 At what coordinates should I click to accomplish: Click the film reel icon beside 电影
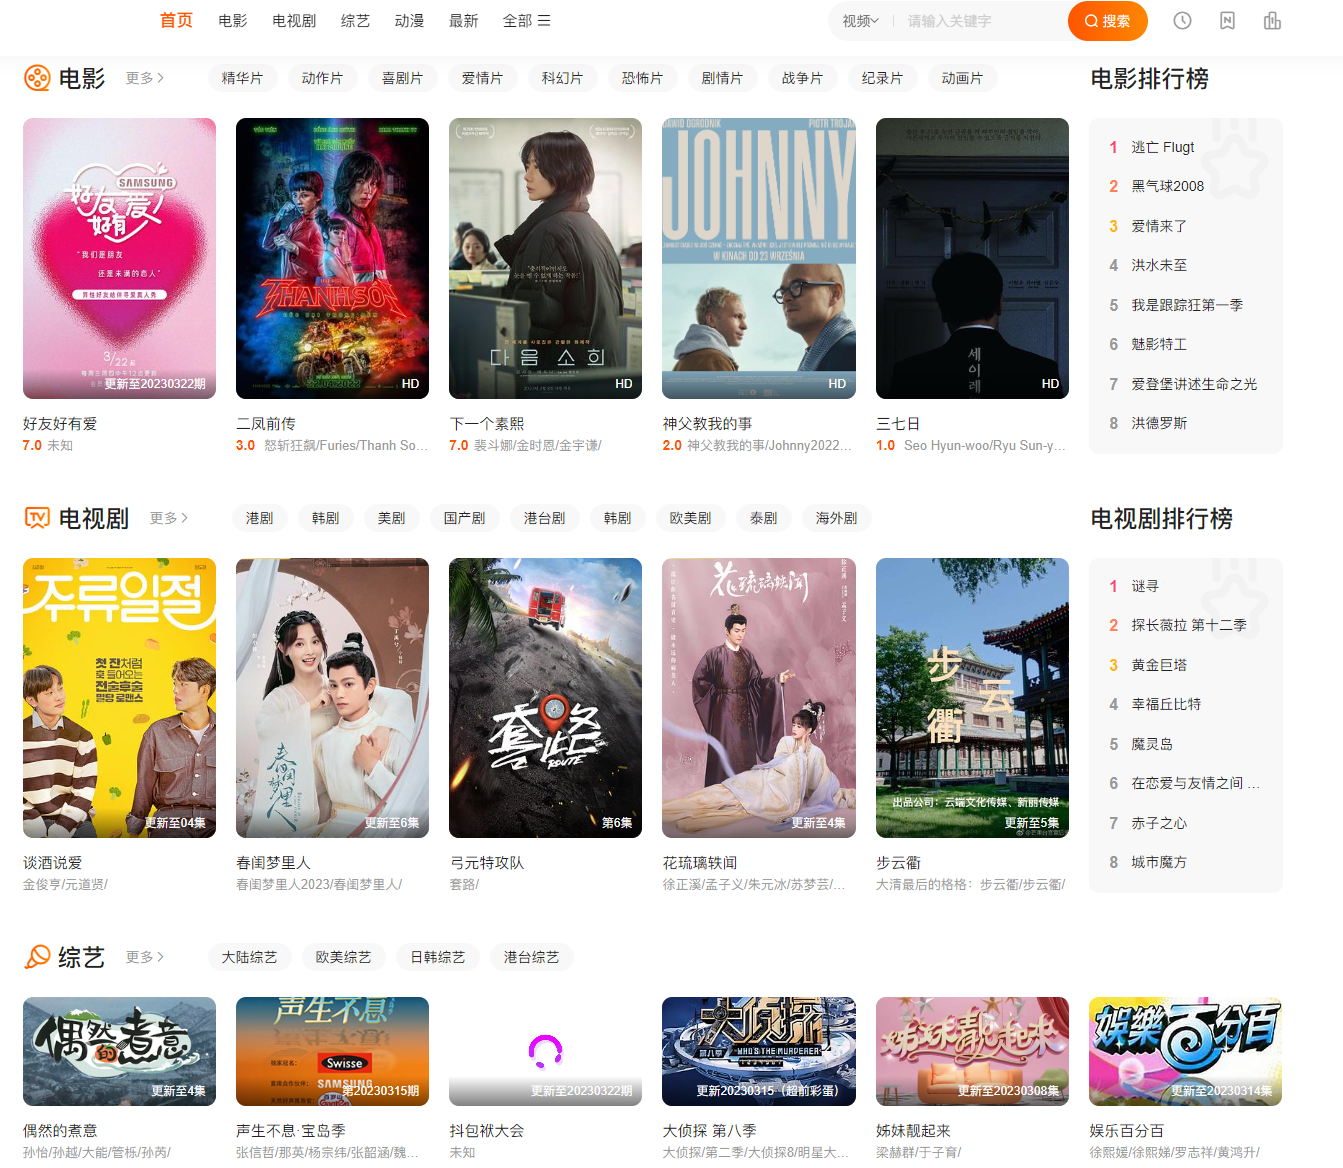(37, 78)
